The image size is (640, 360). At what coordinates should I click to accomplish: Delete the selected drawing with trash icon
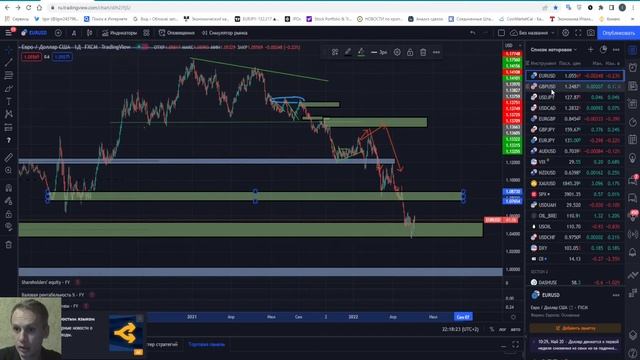click(x=423, y=52)
